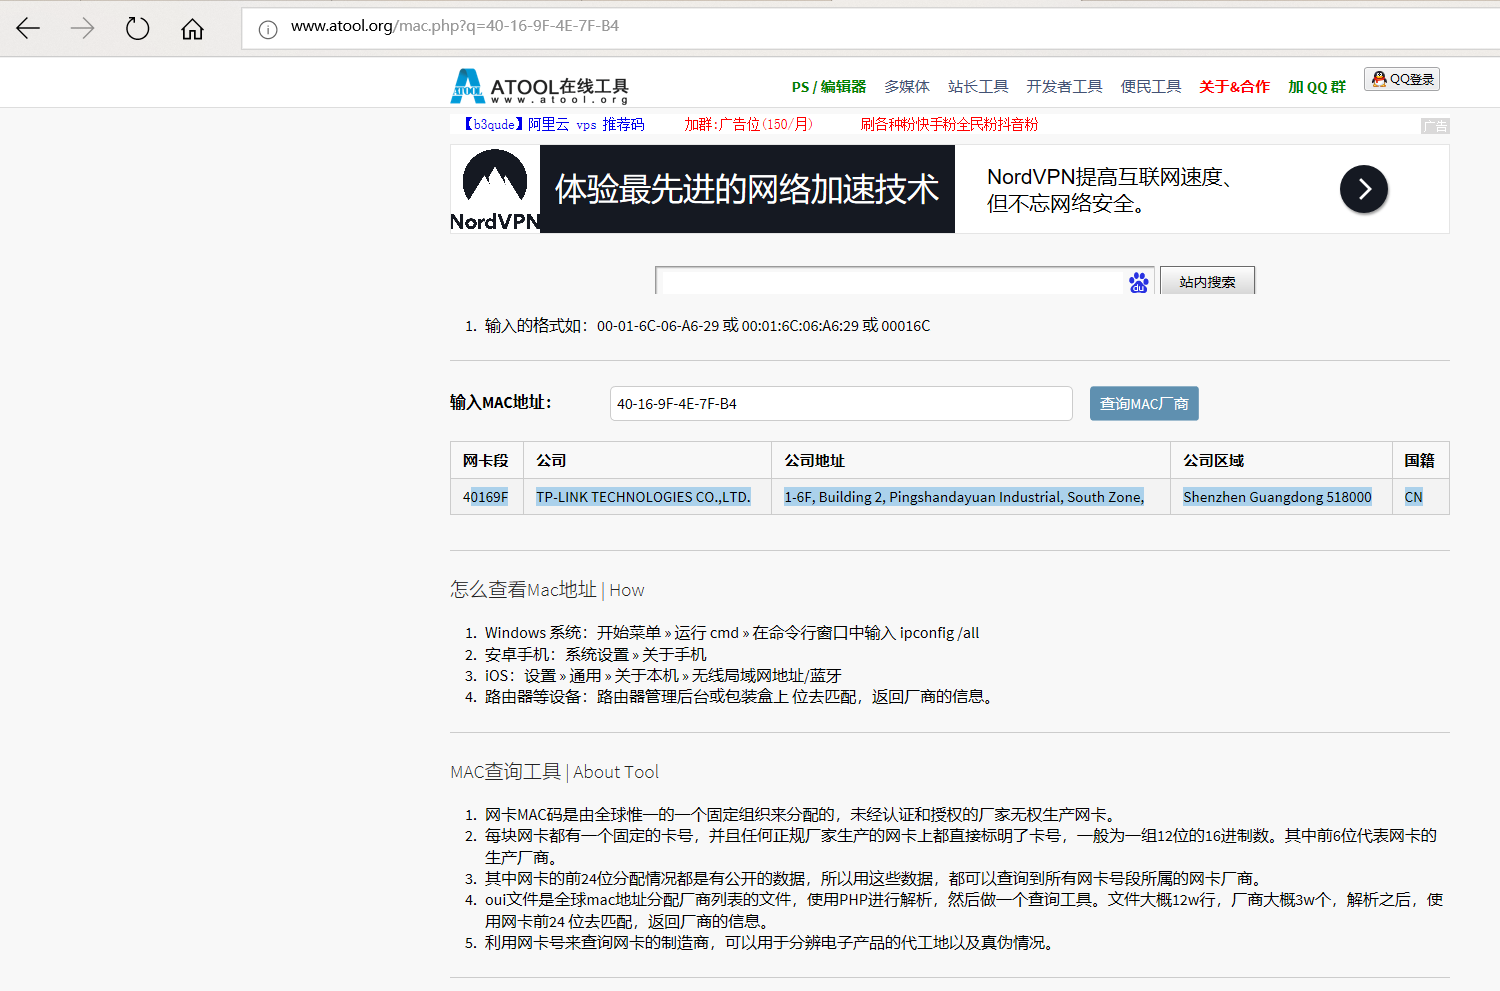Click the 40169F table cell
Screen dimensions: 1500x991
pos(485,497)
